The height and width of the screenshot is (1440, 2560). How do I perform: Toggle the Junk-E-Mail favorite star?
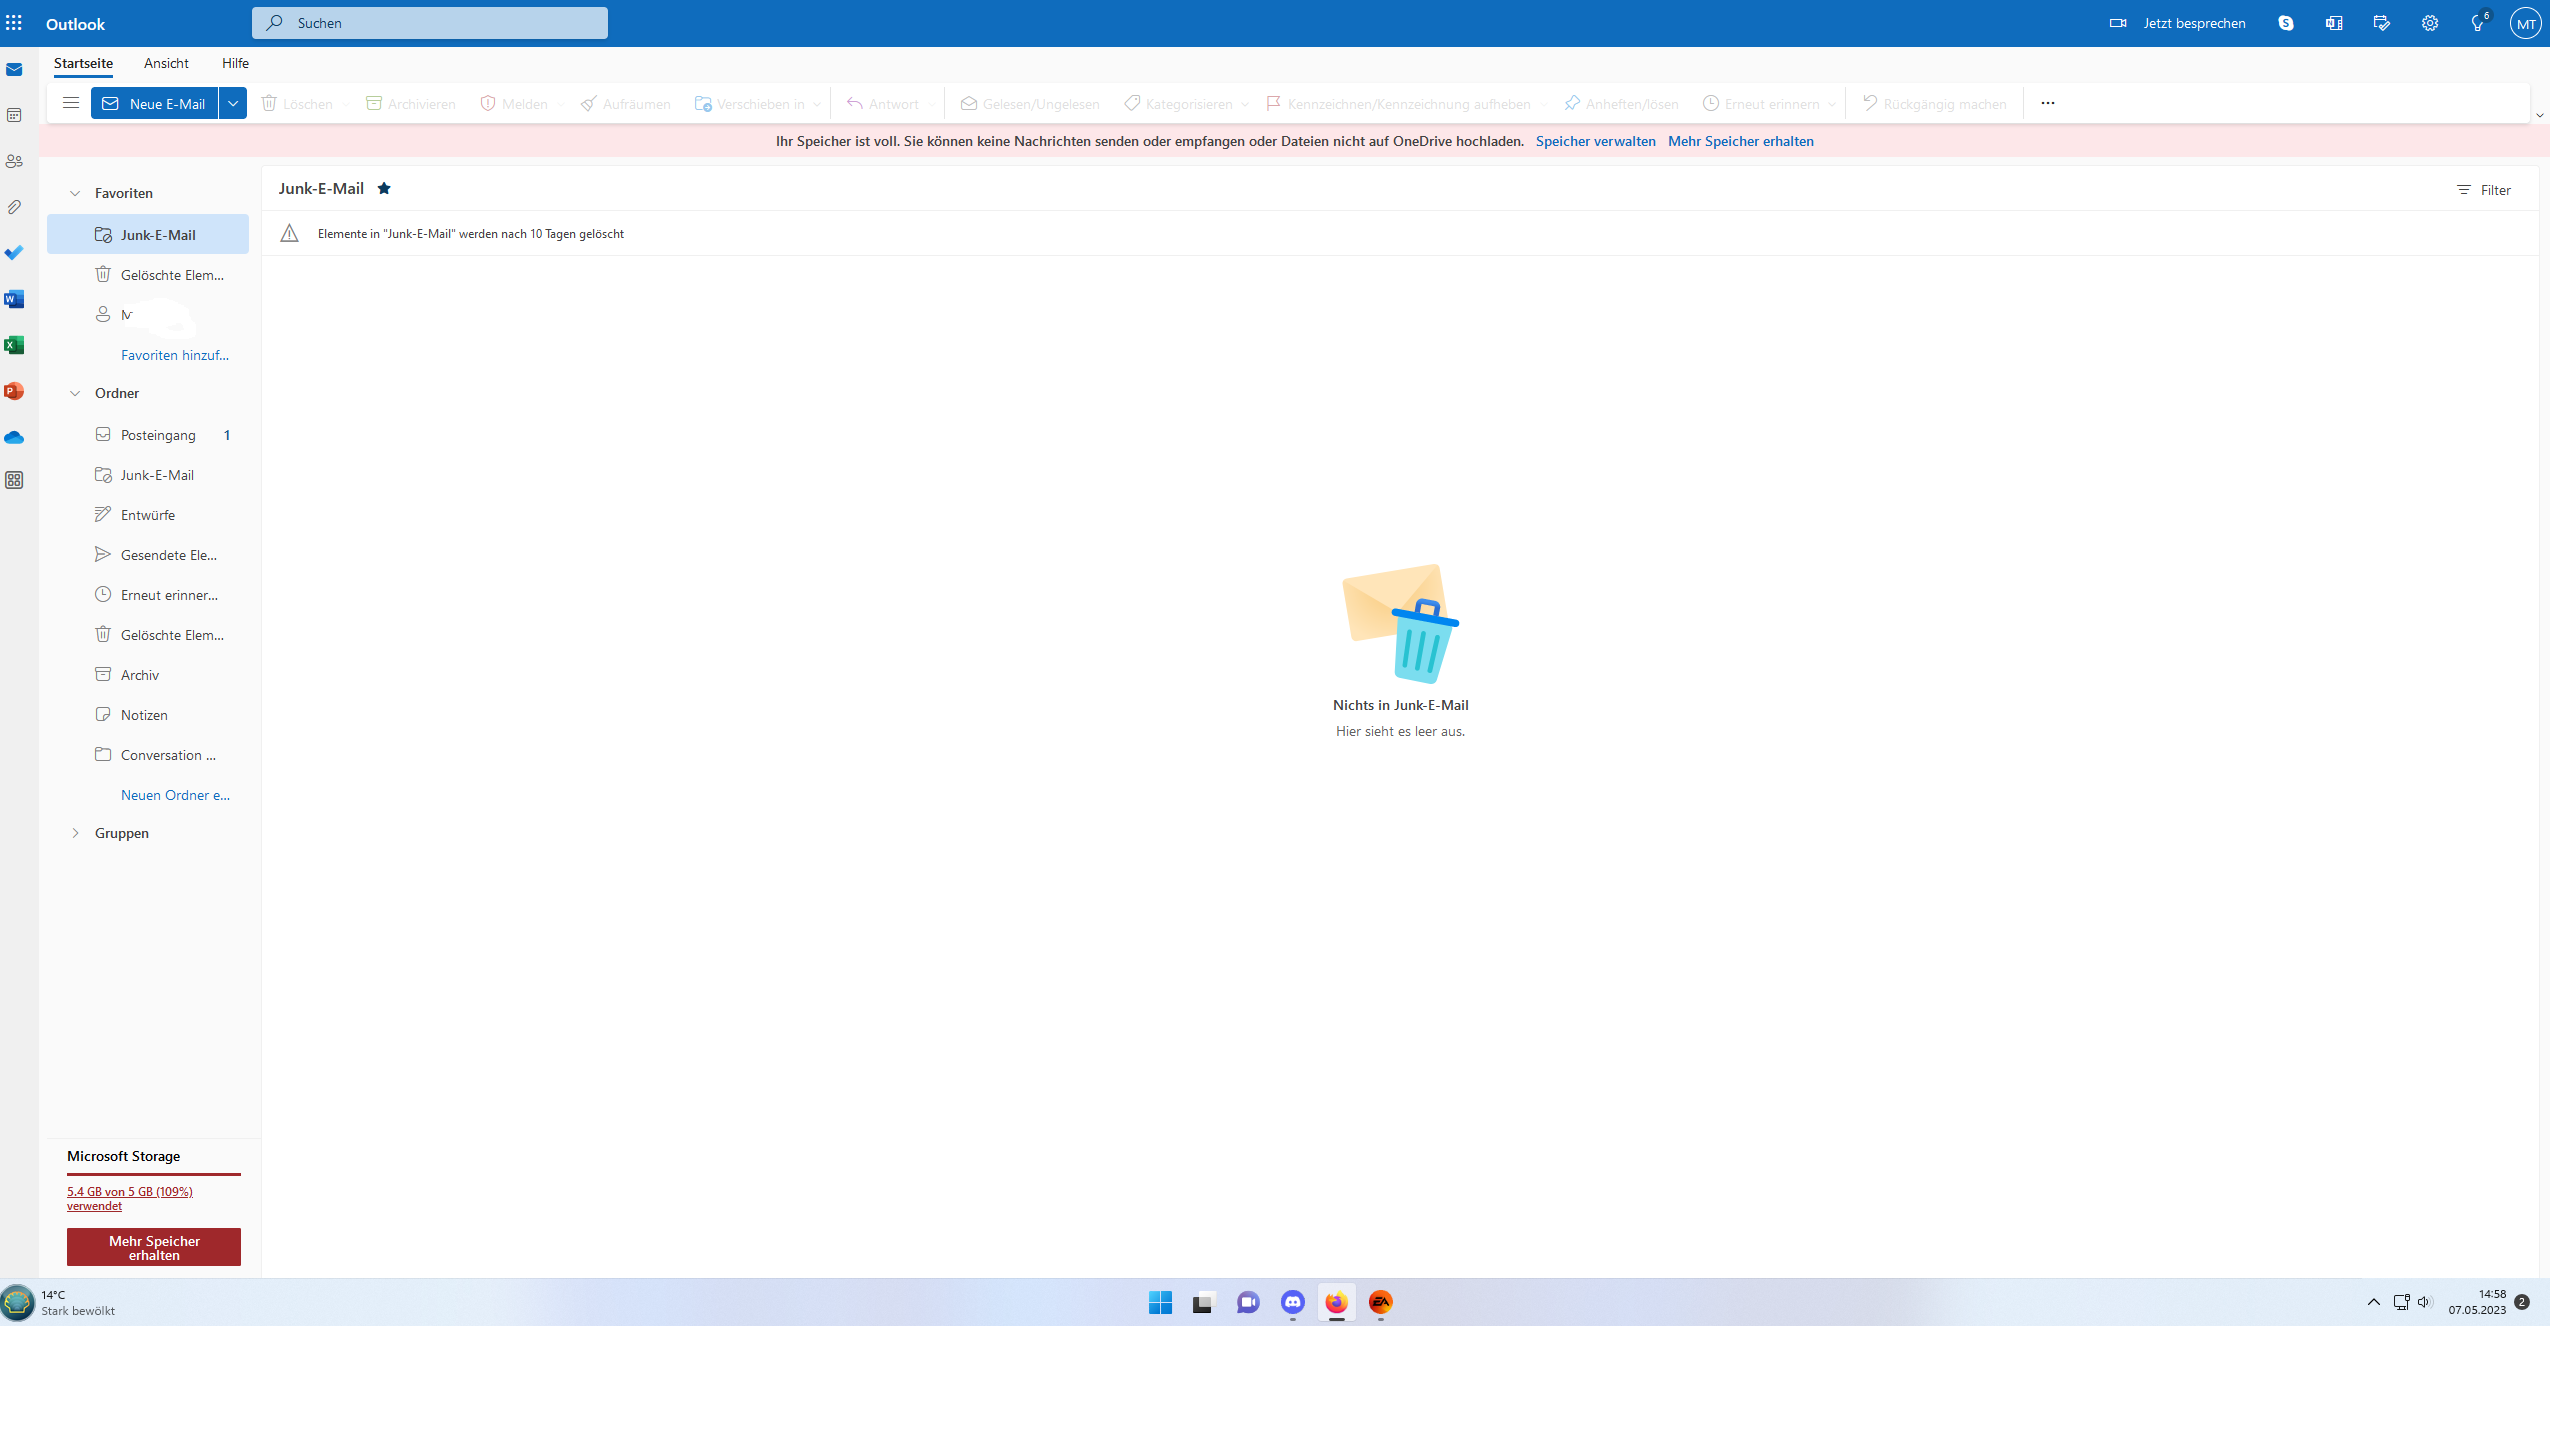tap(384, 188)
